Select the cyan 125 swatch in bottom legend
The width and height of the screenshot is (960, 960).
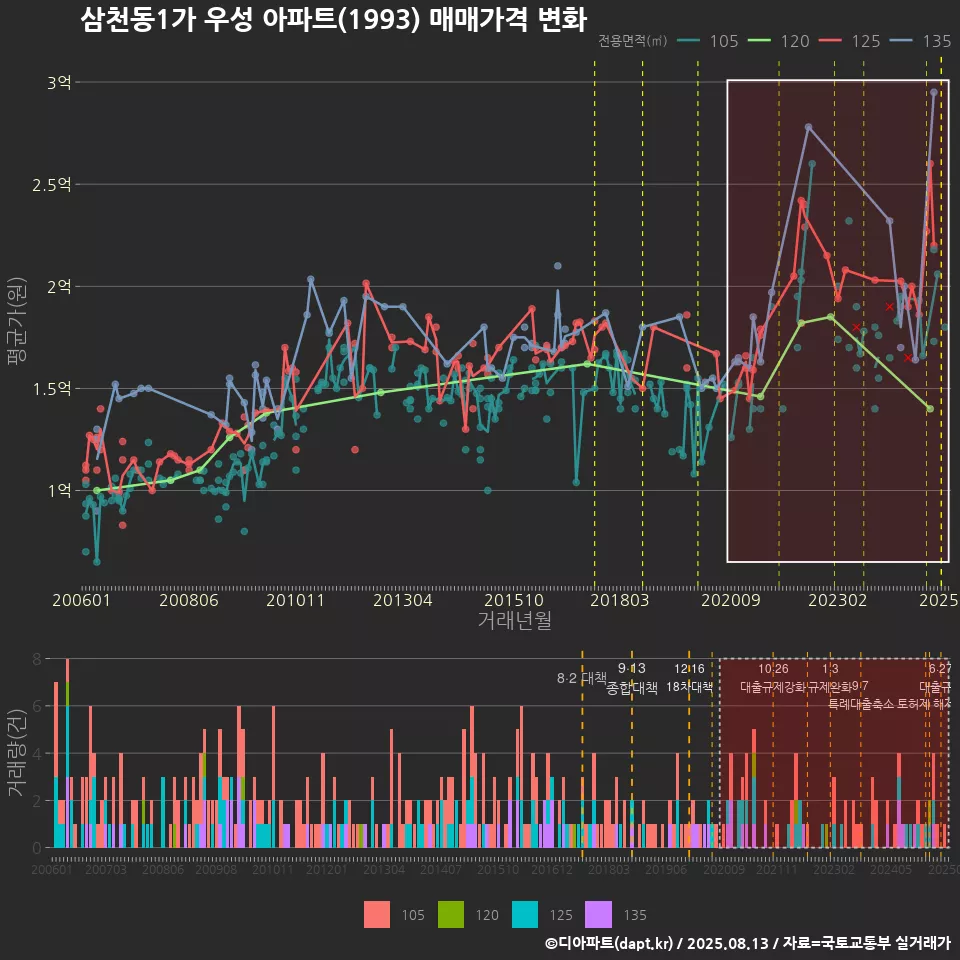pyautogui.click(x=525, y=915)
